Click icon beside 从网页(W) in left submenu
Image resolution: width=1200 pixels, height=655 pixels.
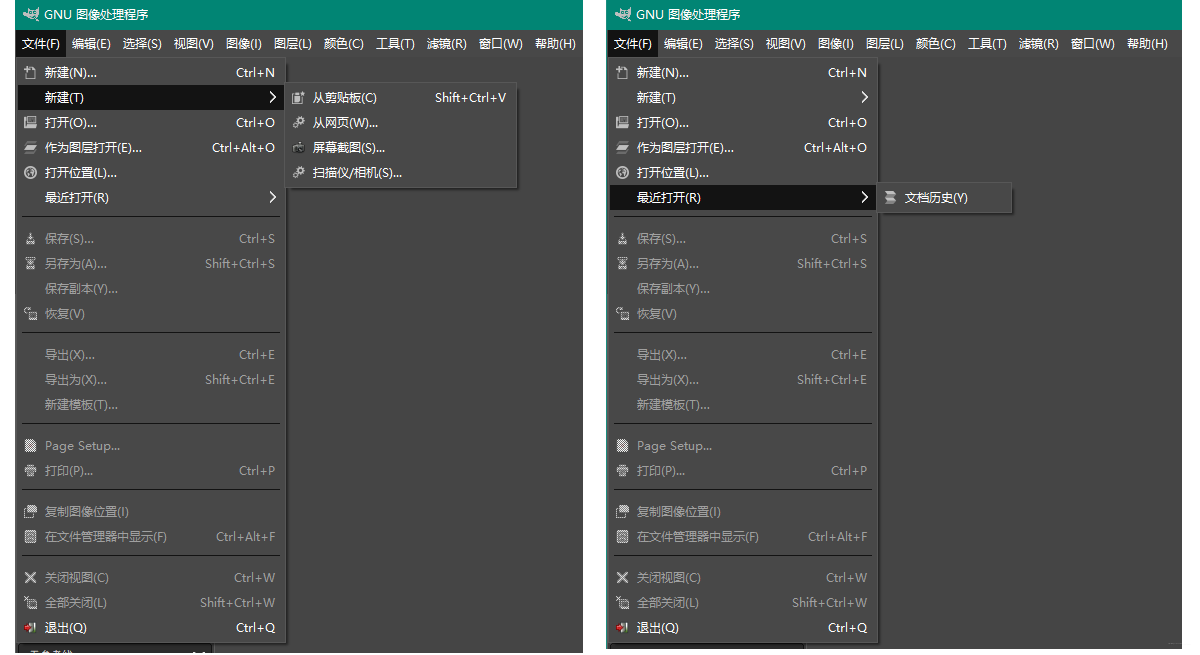pos(298,122)
